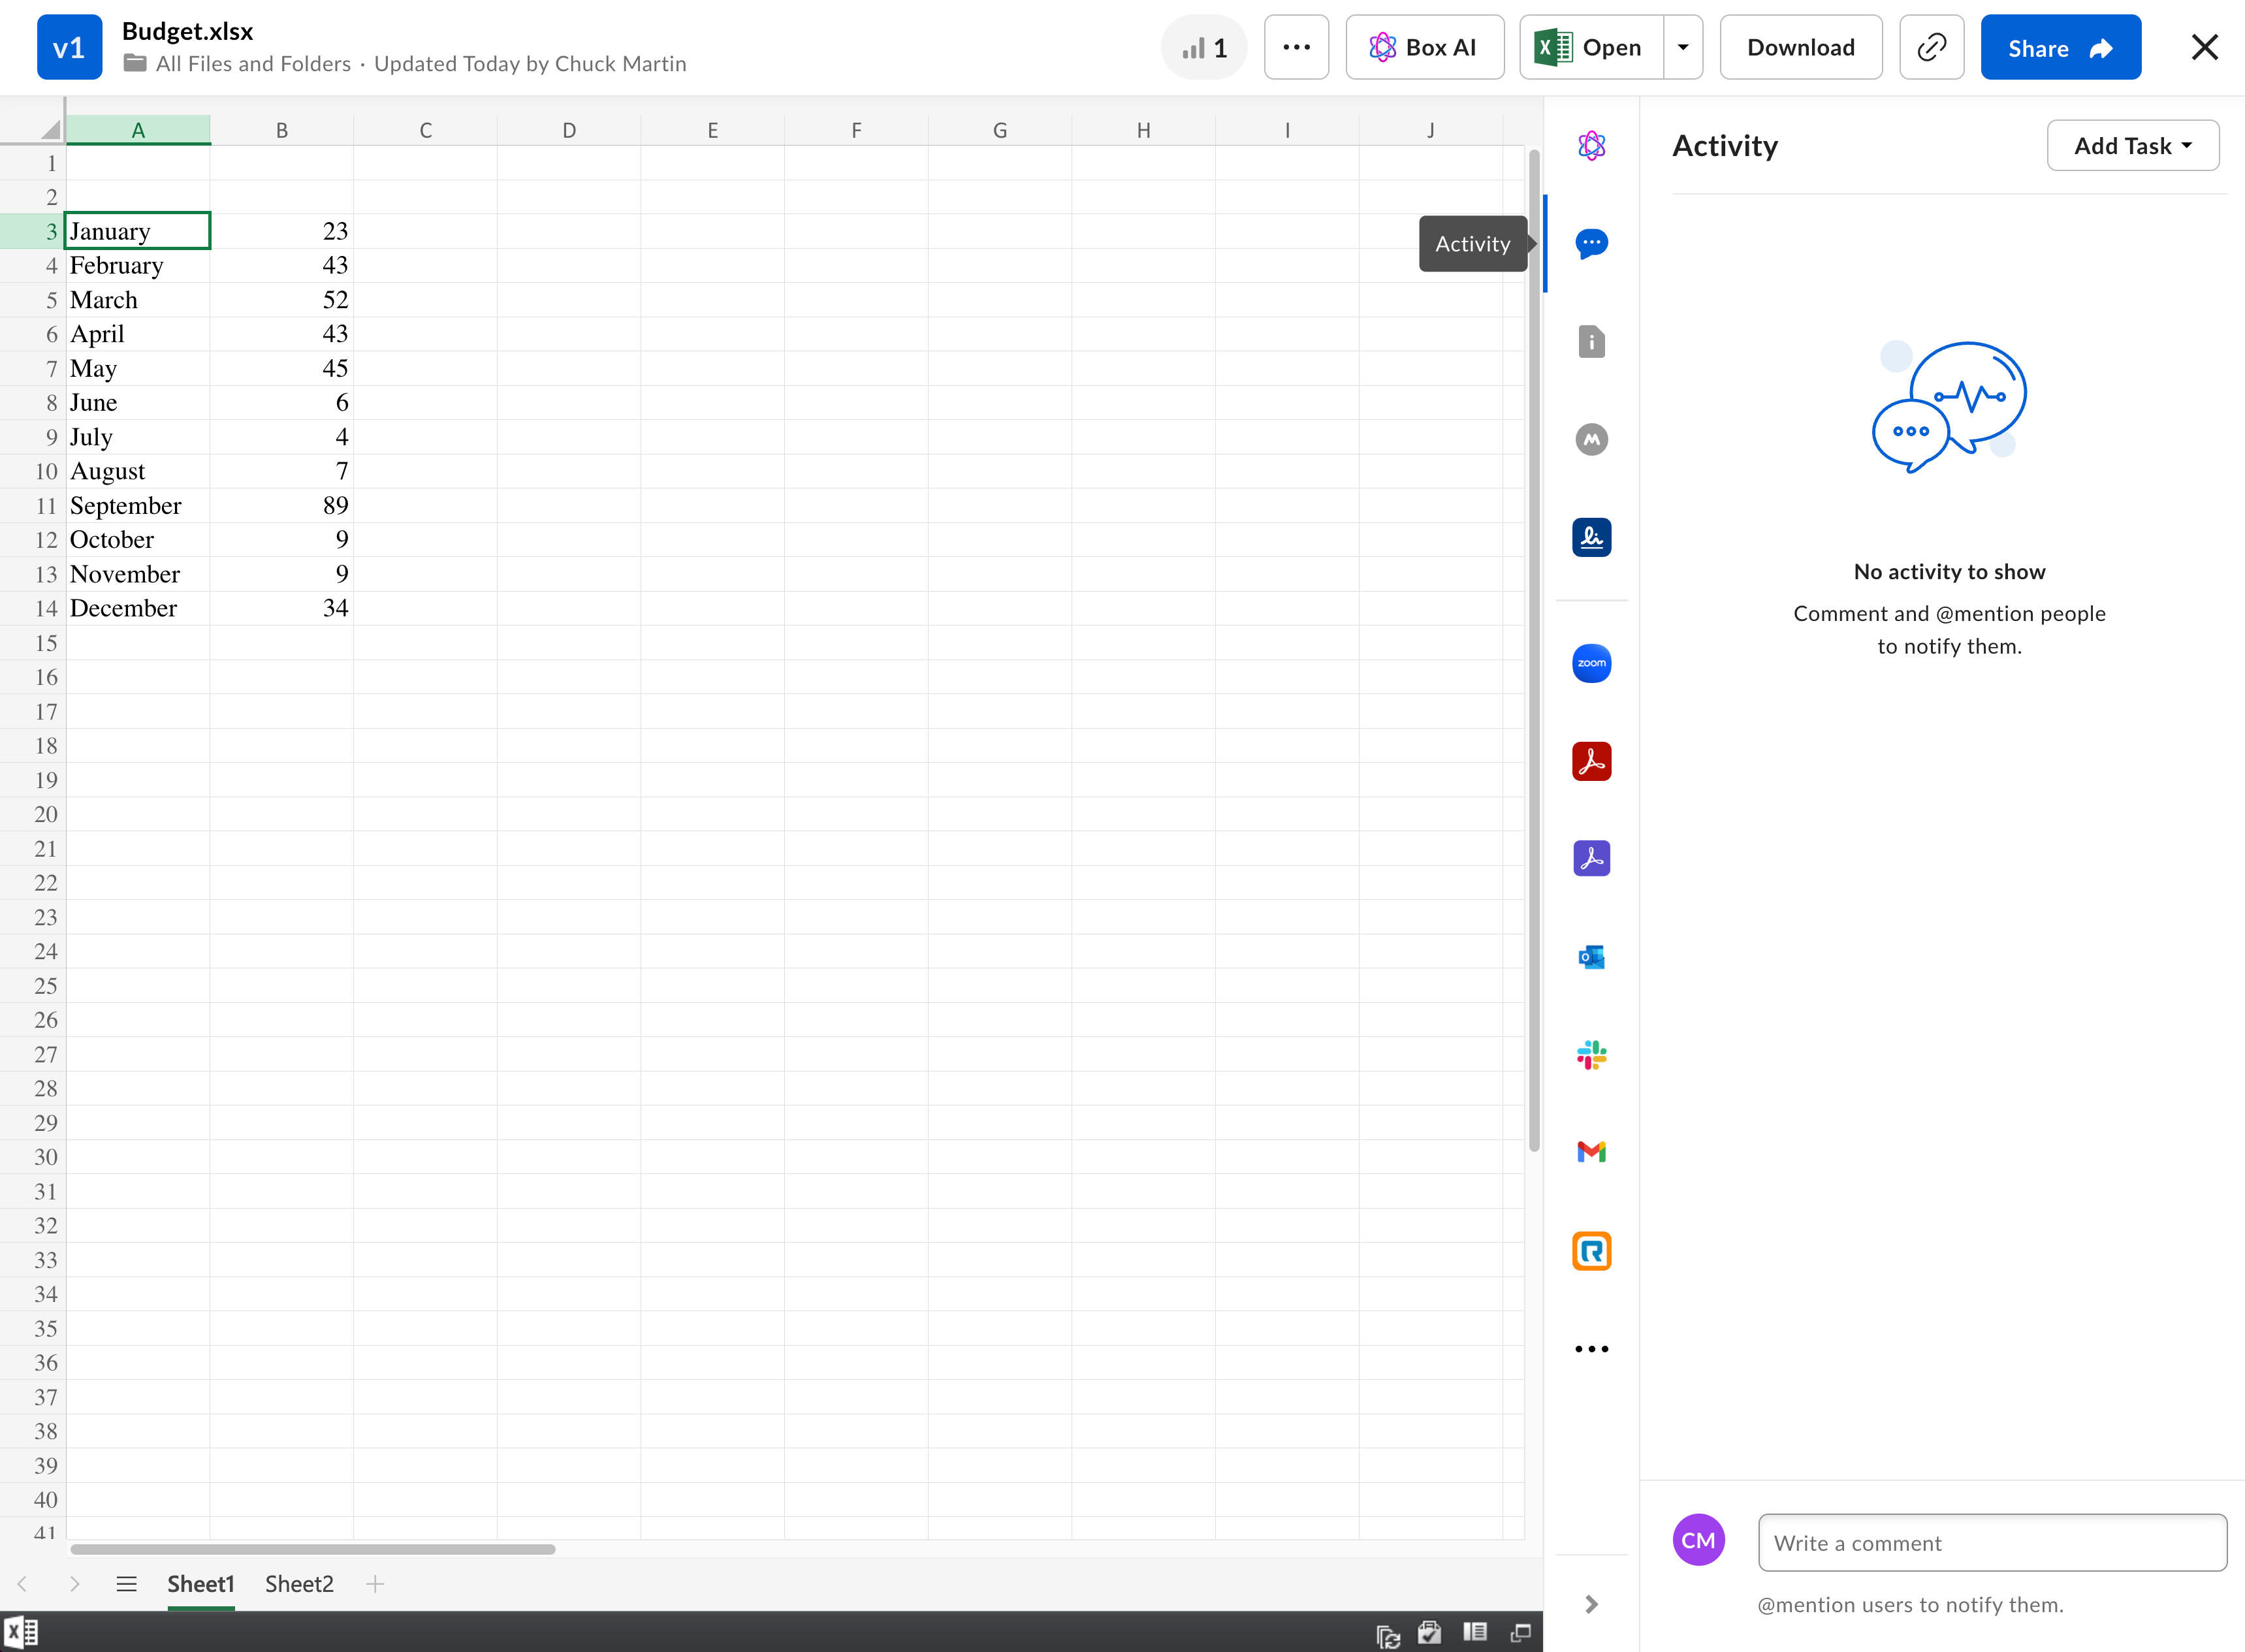Collapse the sidebar with chevron arrow
2245x1652 pixels.
point(1591,1604)
